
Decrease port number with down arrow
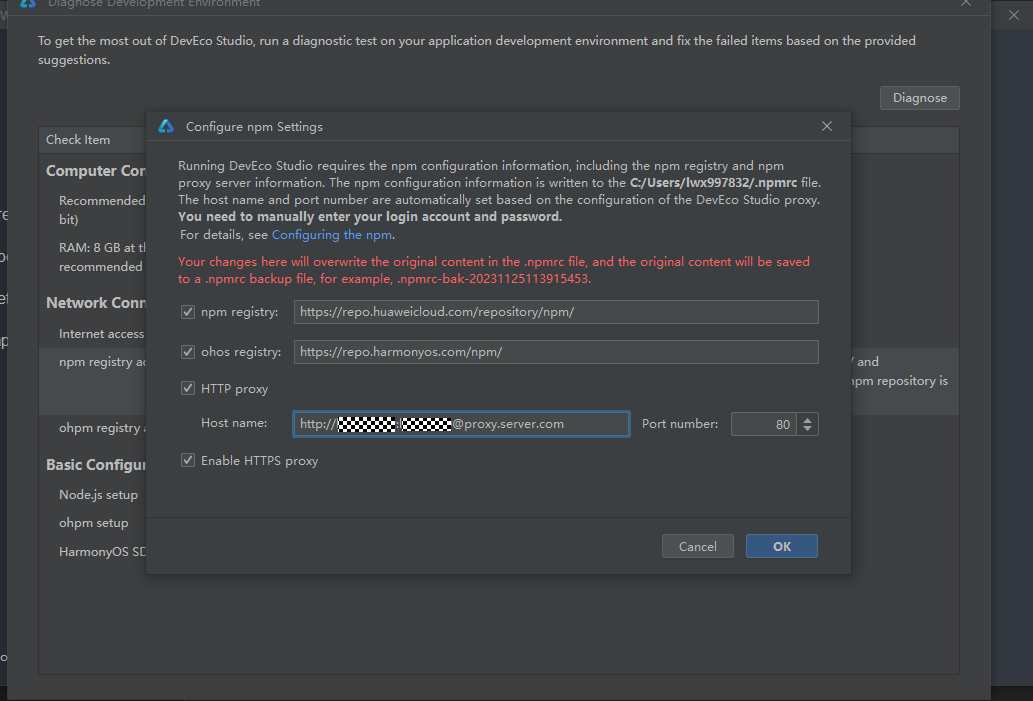click(x=808, y=429)
